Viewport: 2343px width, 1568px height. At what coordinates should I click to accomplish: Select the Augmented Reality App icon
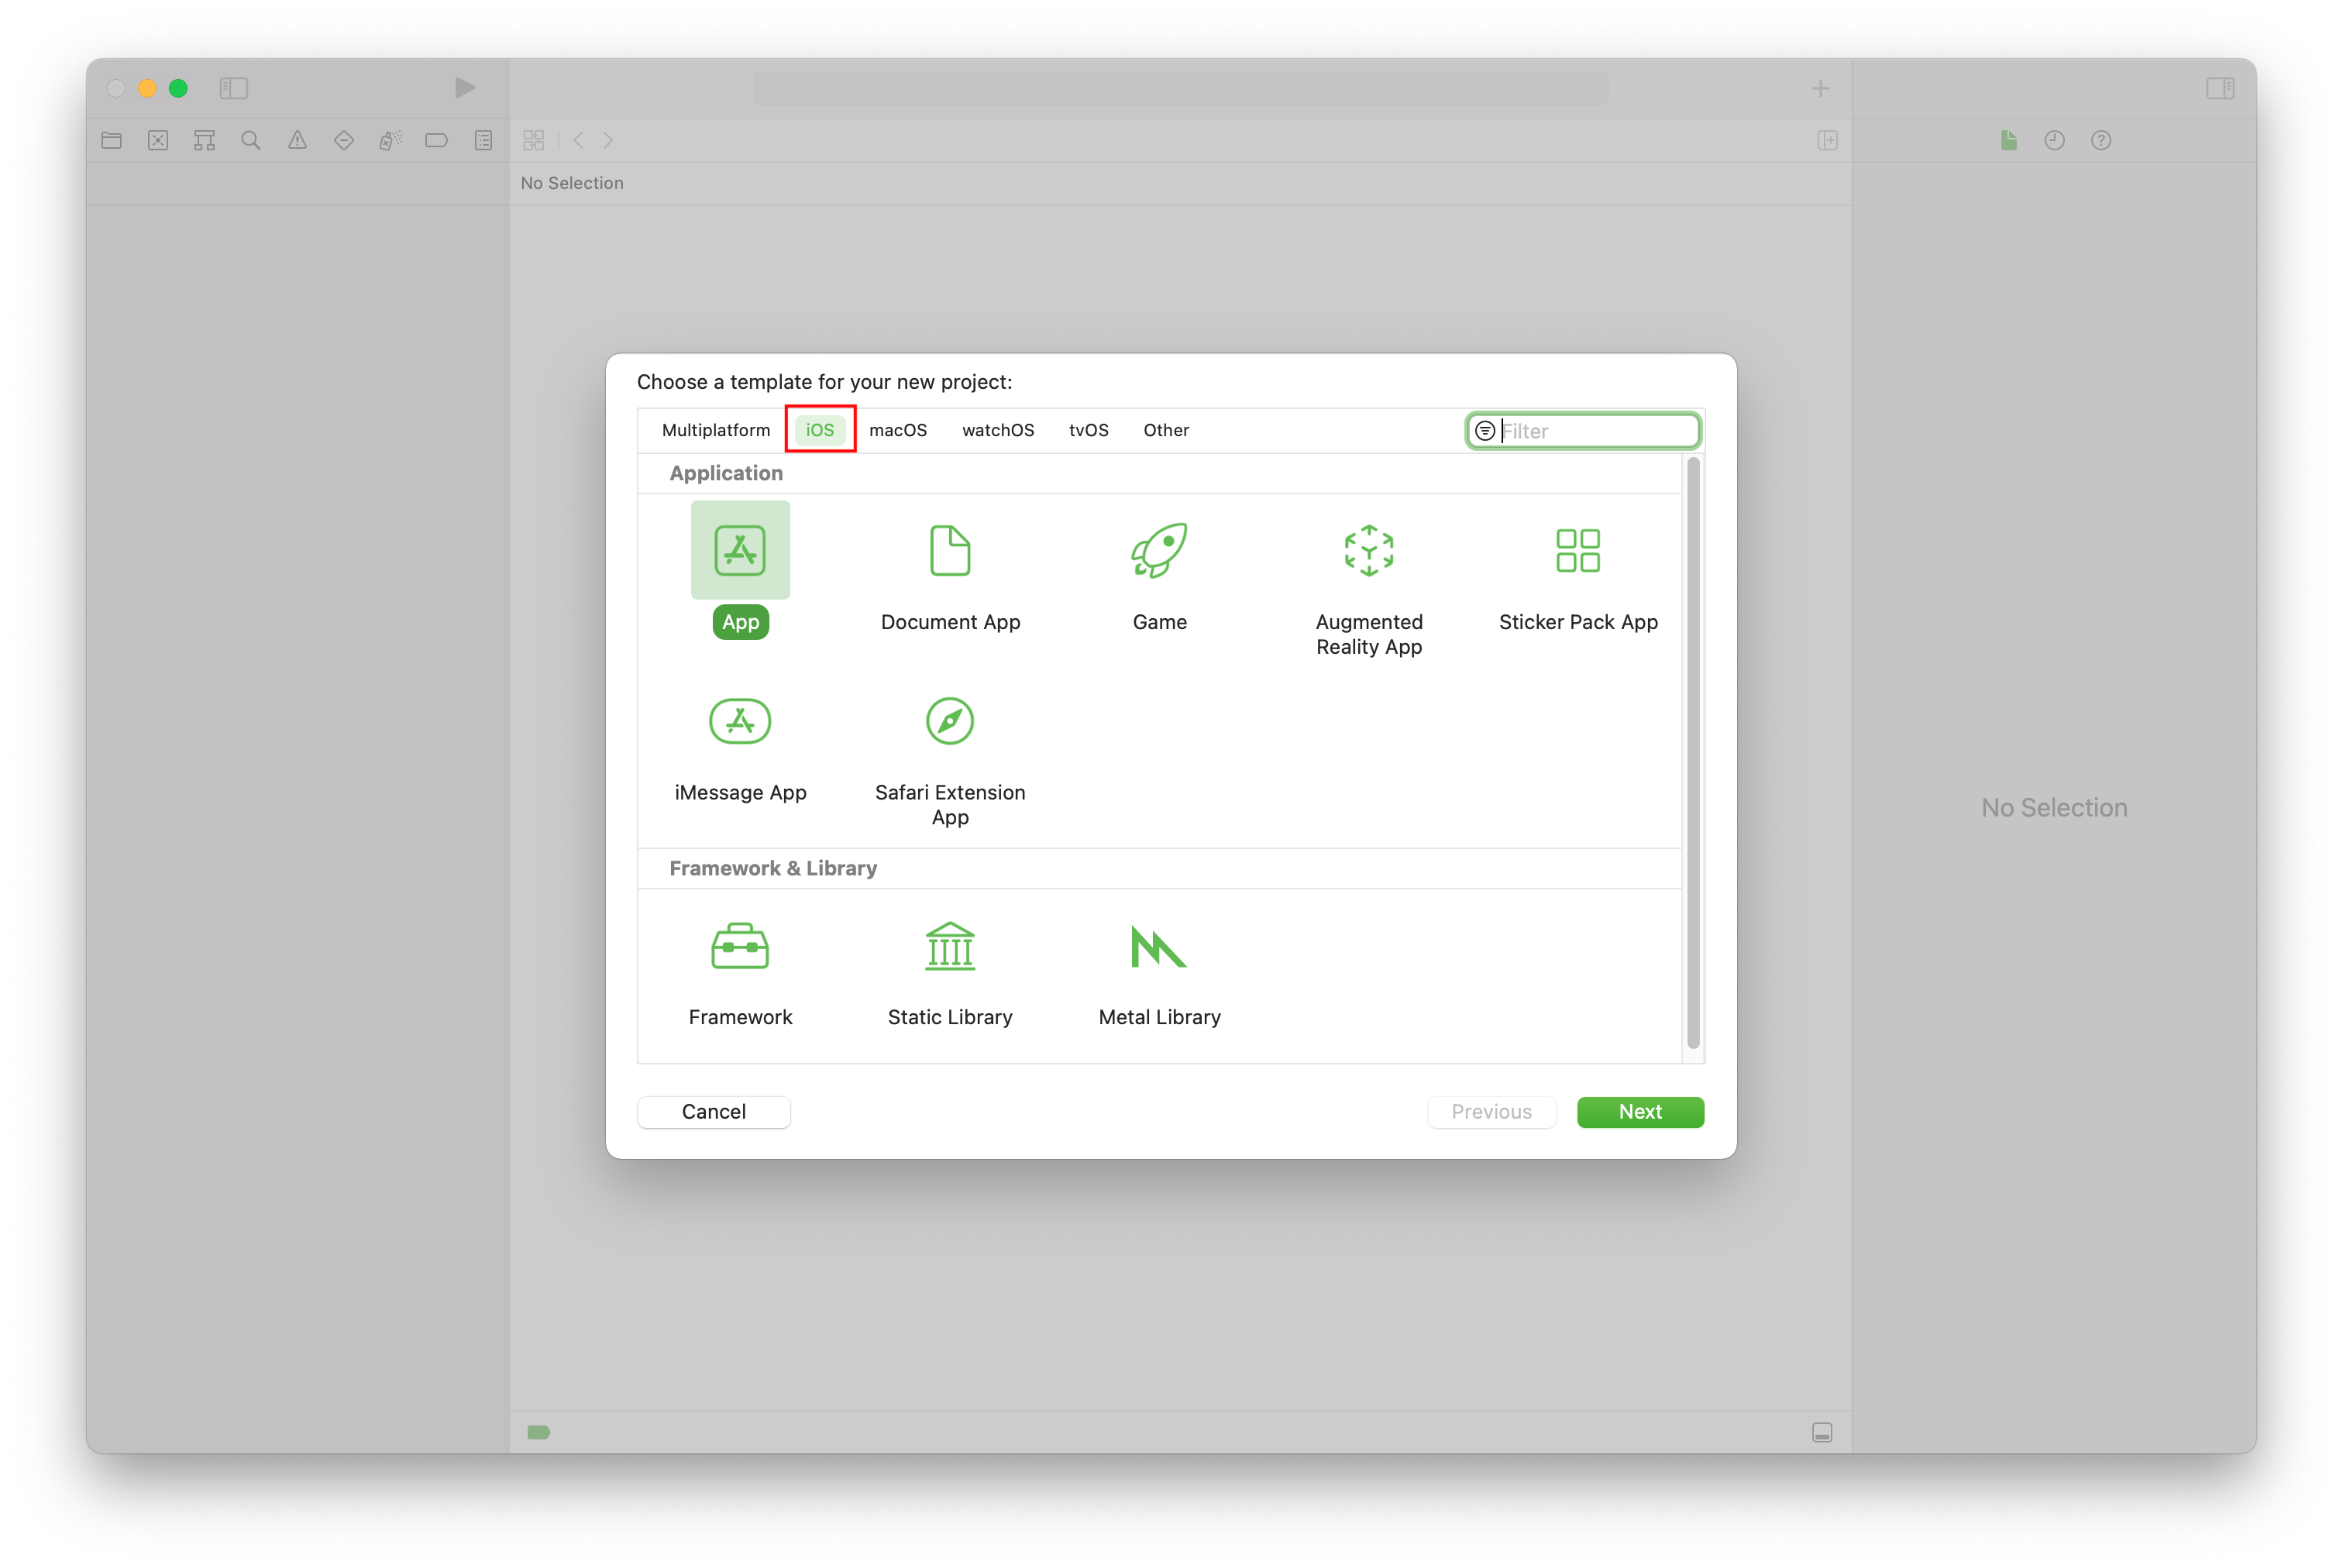click(x=1368, y=549)
